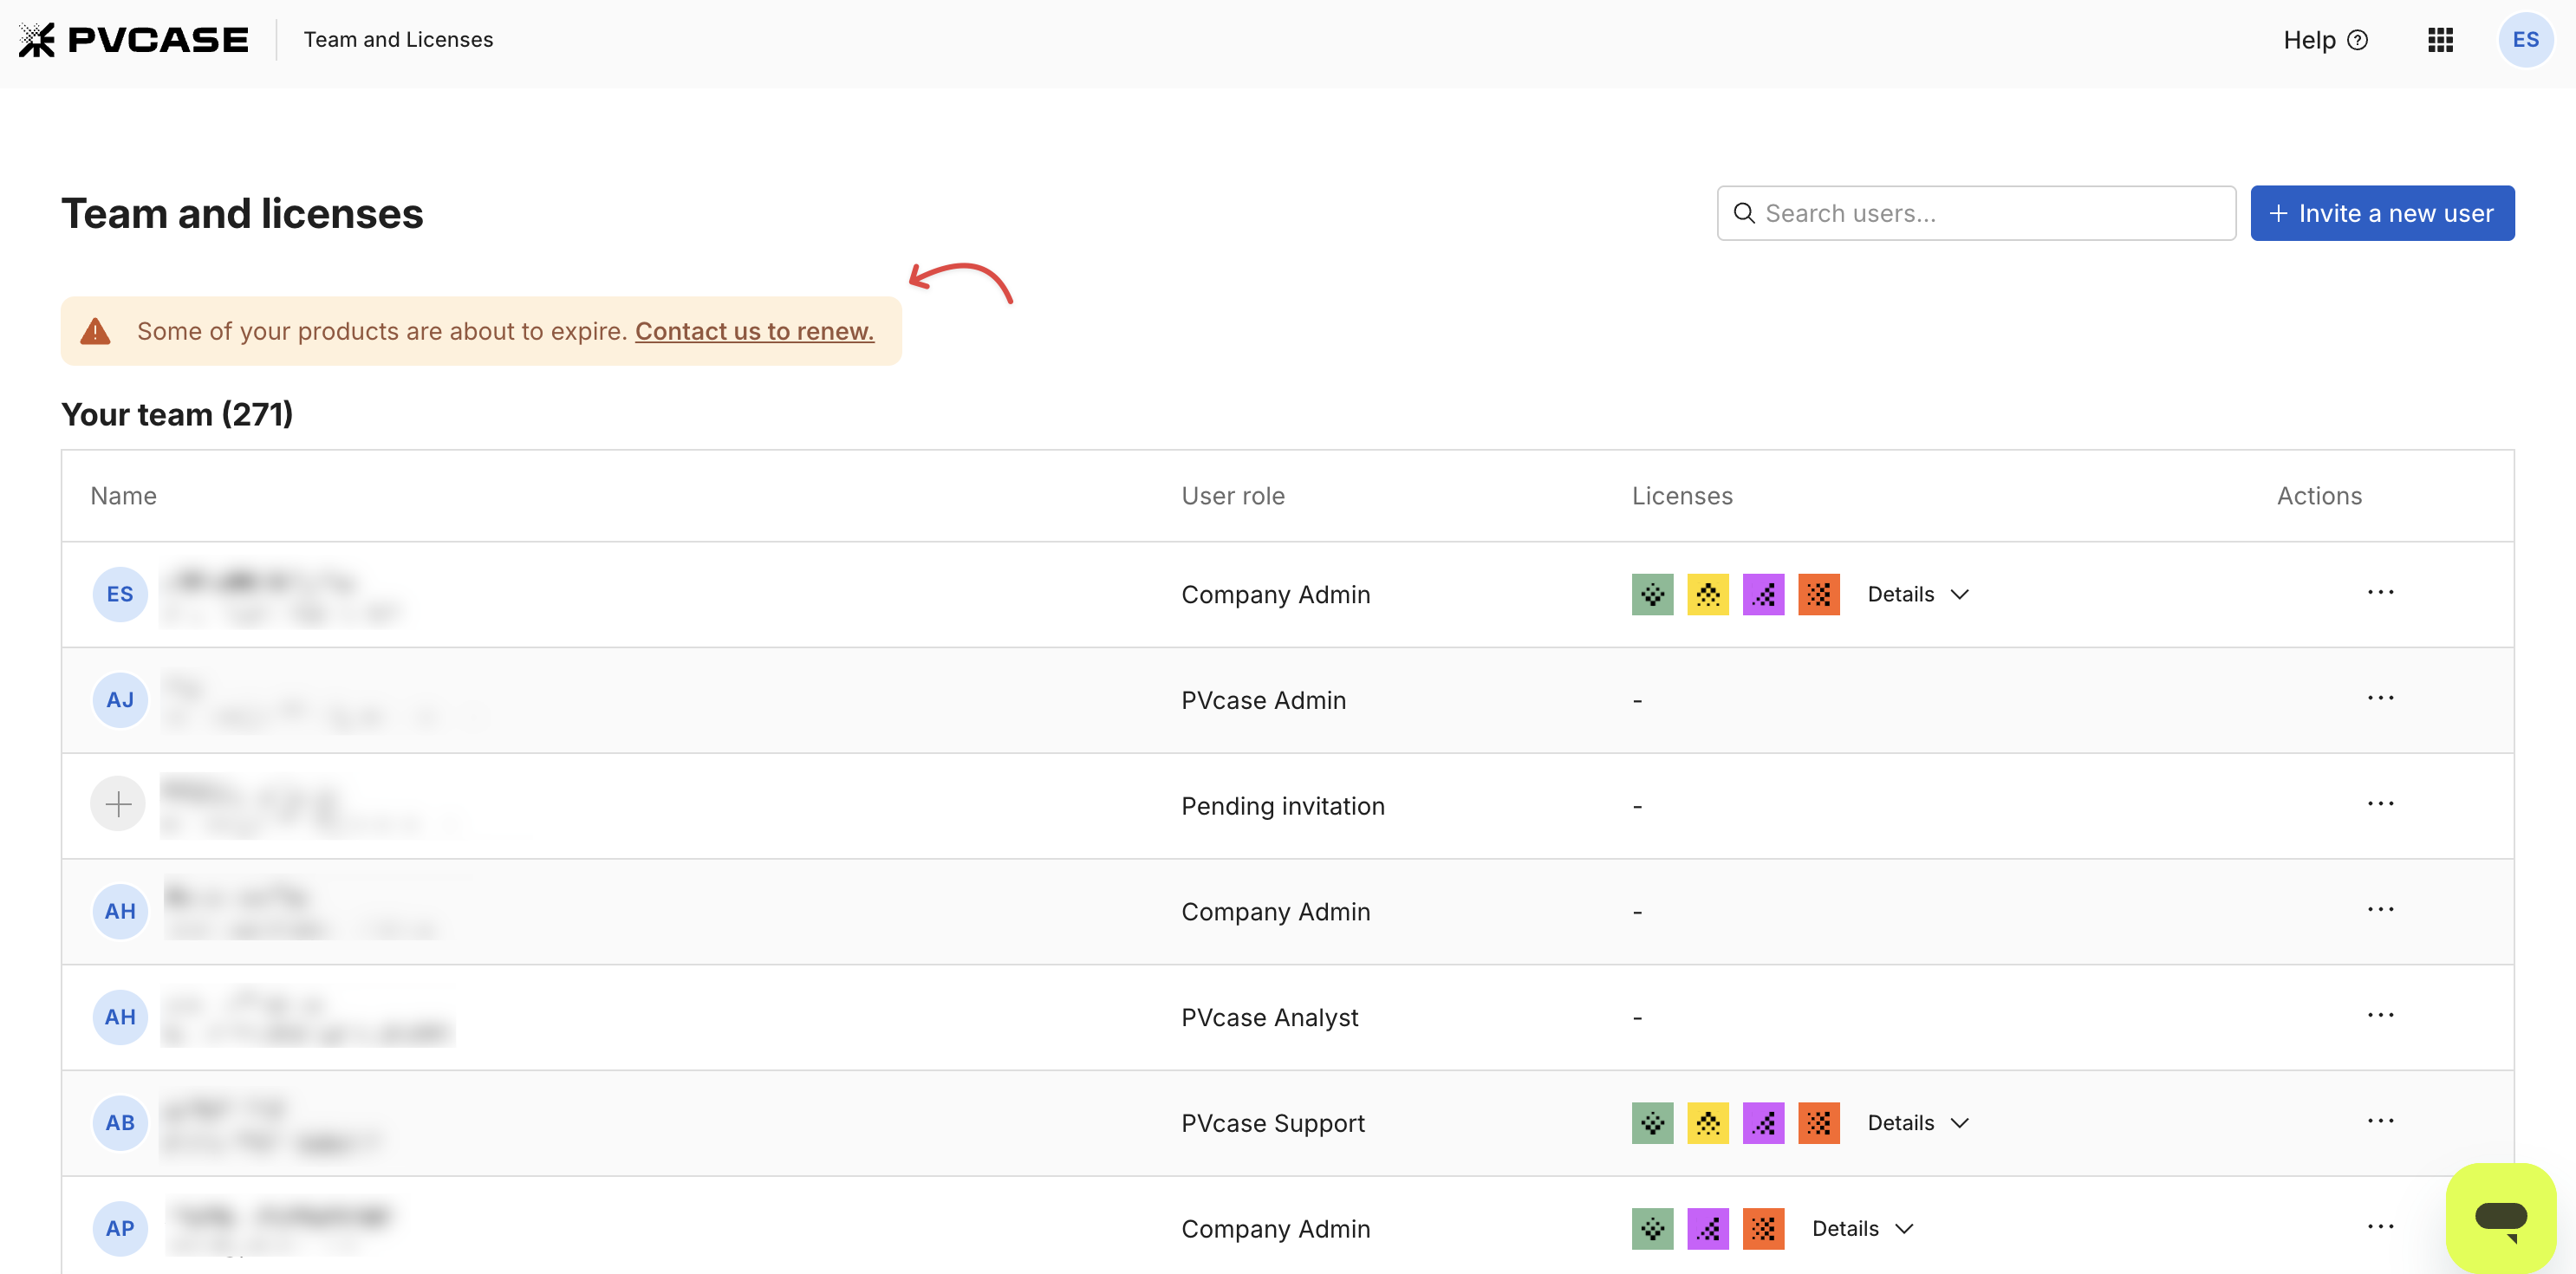Click the purple license icon in AB row
Screen dimensions: 2576x1274
coord(1763,1123)
